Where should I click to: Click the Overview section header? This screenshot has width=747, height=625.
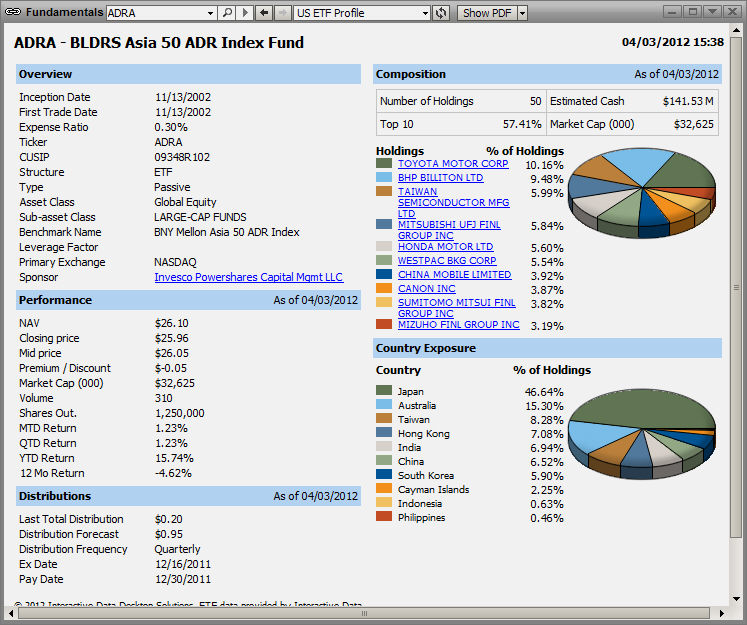coord(188,74)
